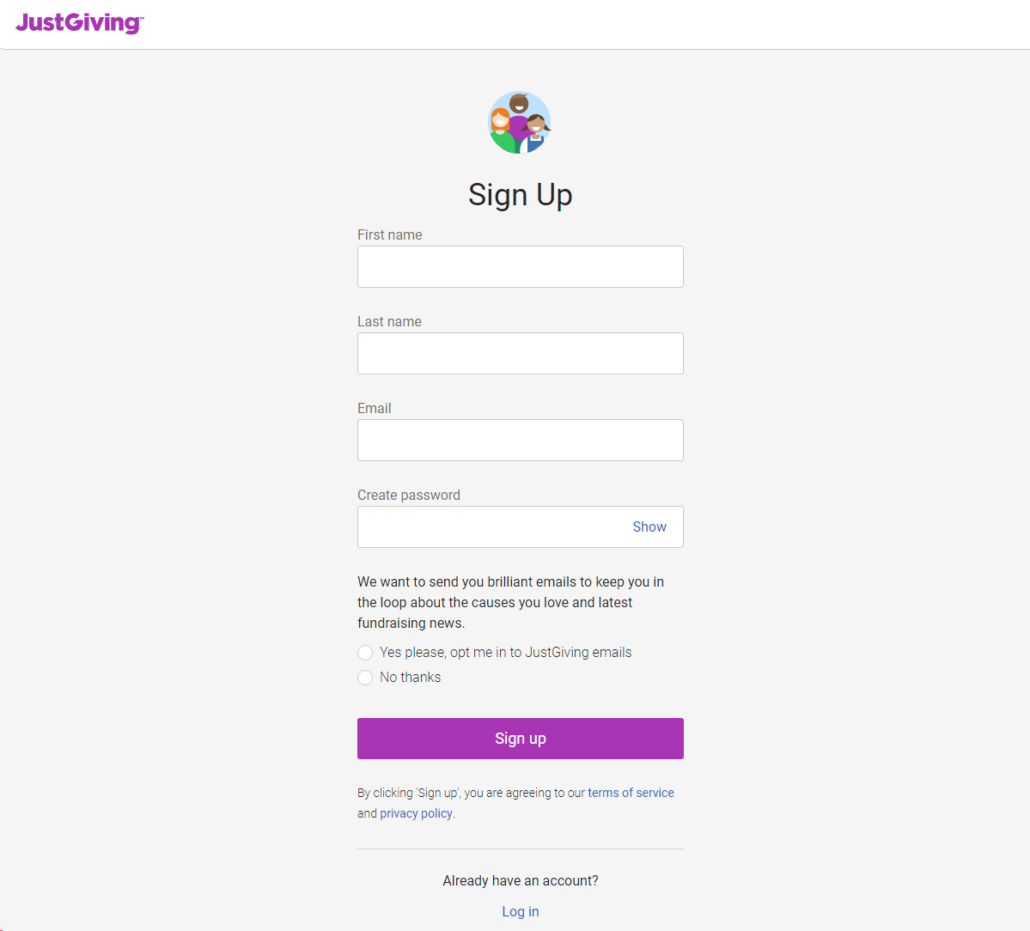The width and height of the screenshot is (1030, 931).
Task: Click 'Already have an account?' text
Action: pyautogui.click(x=520, y=881)
